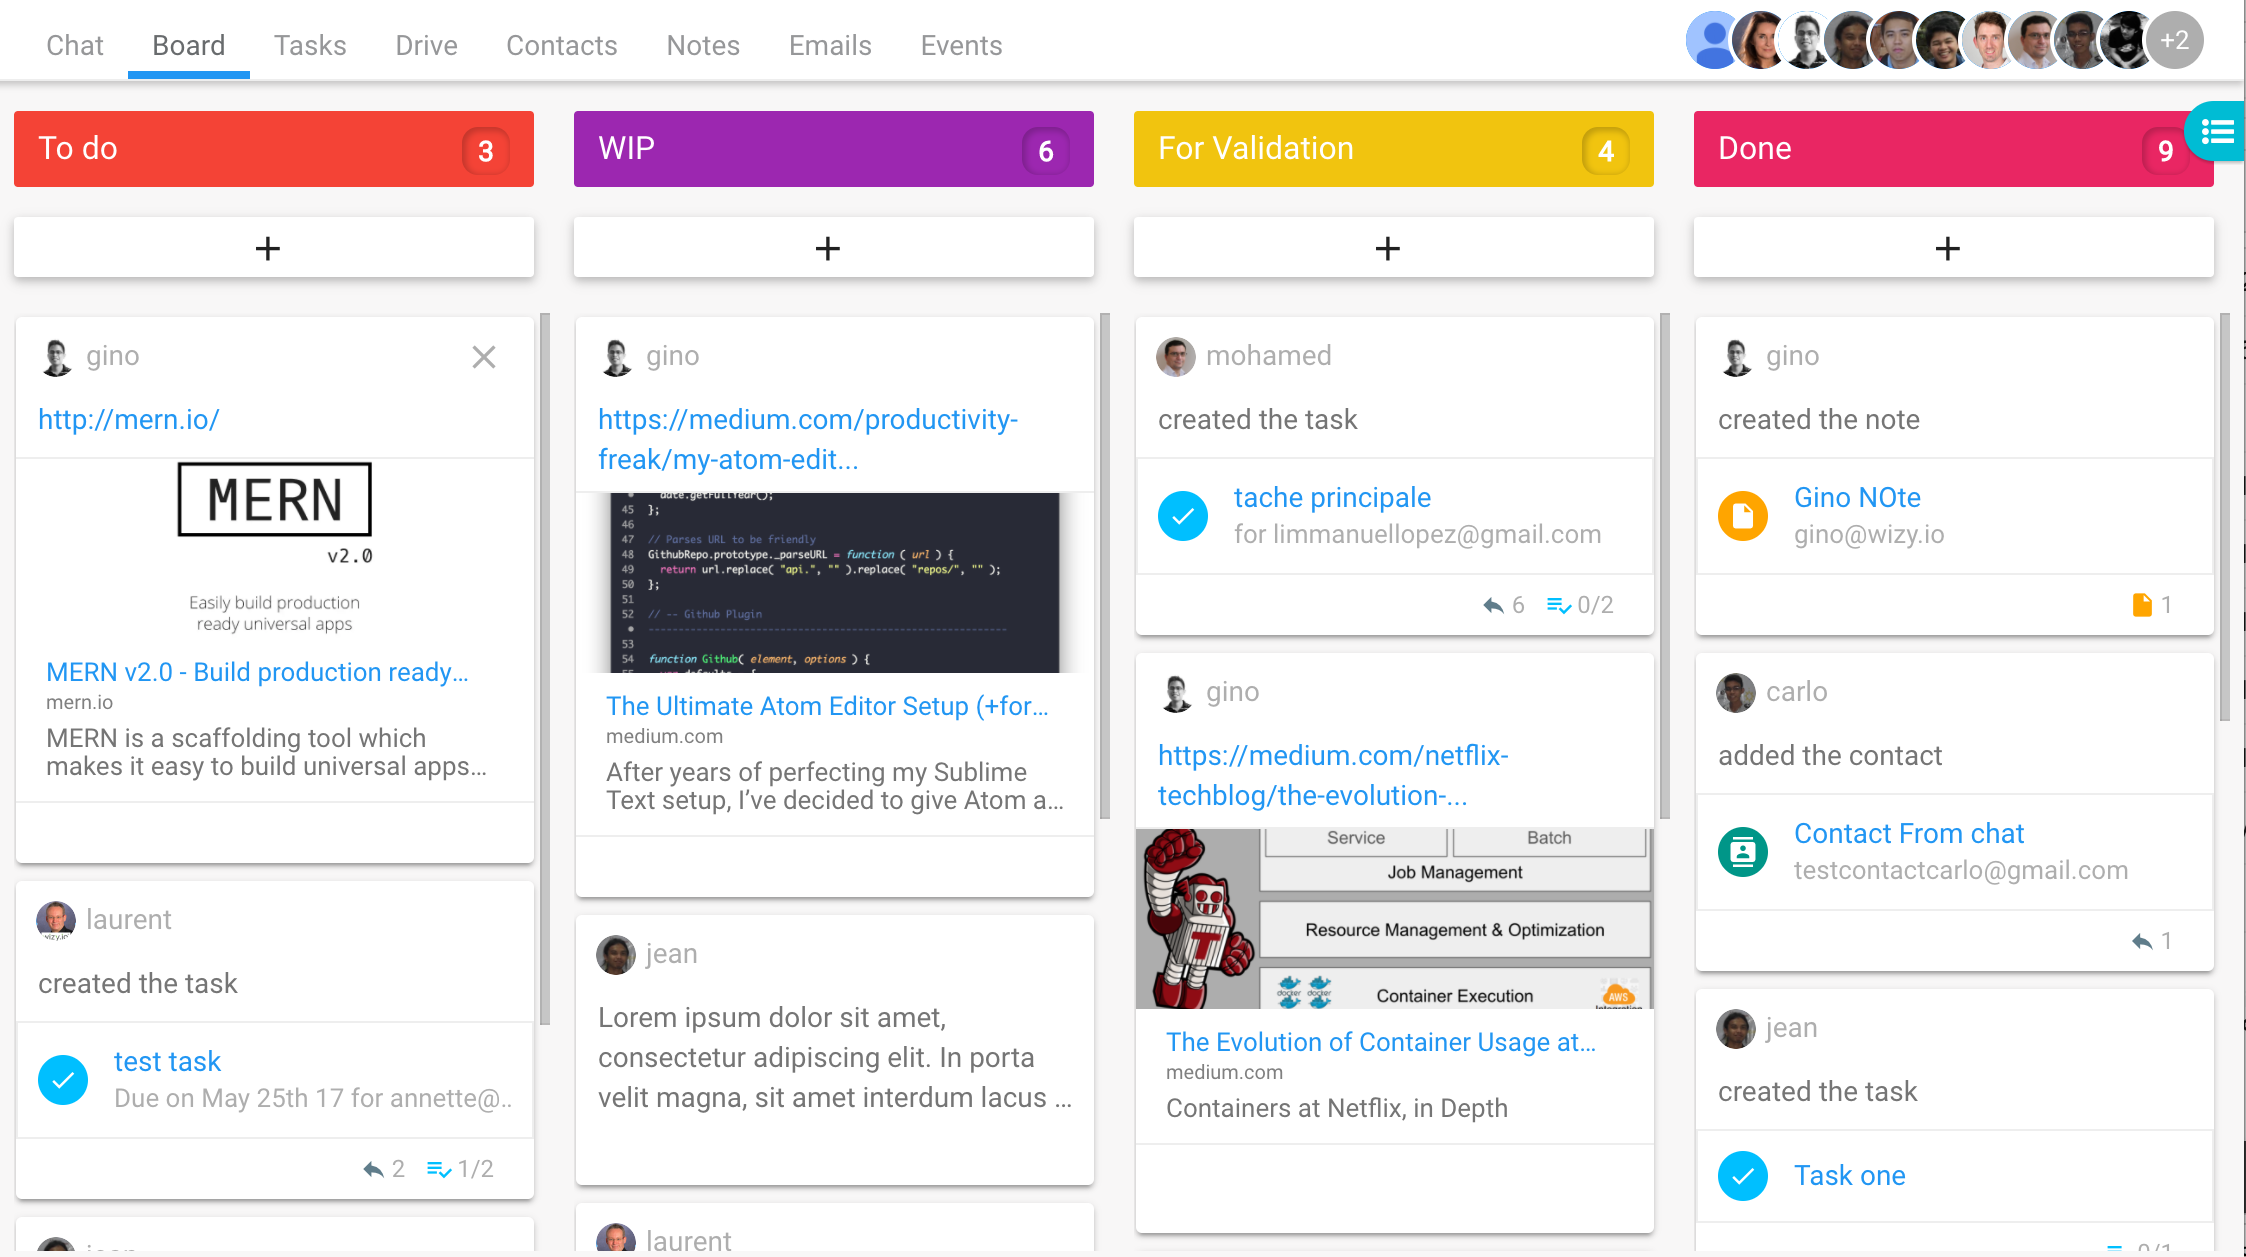
Task: Click the Done column scrollbar
Action: click(2225, 517)
